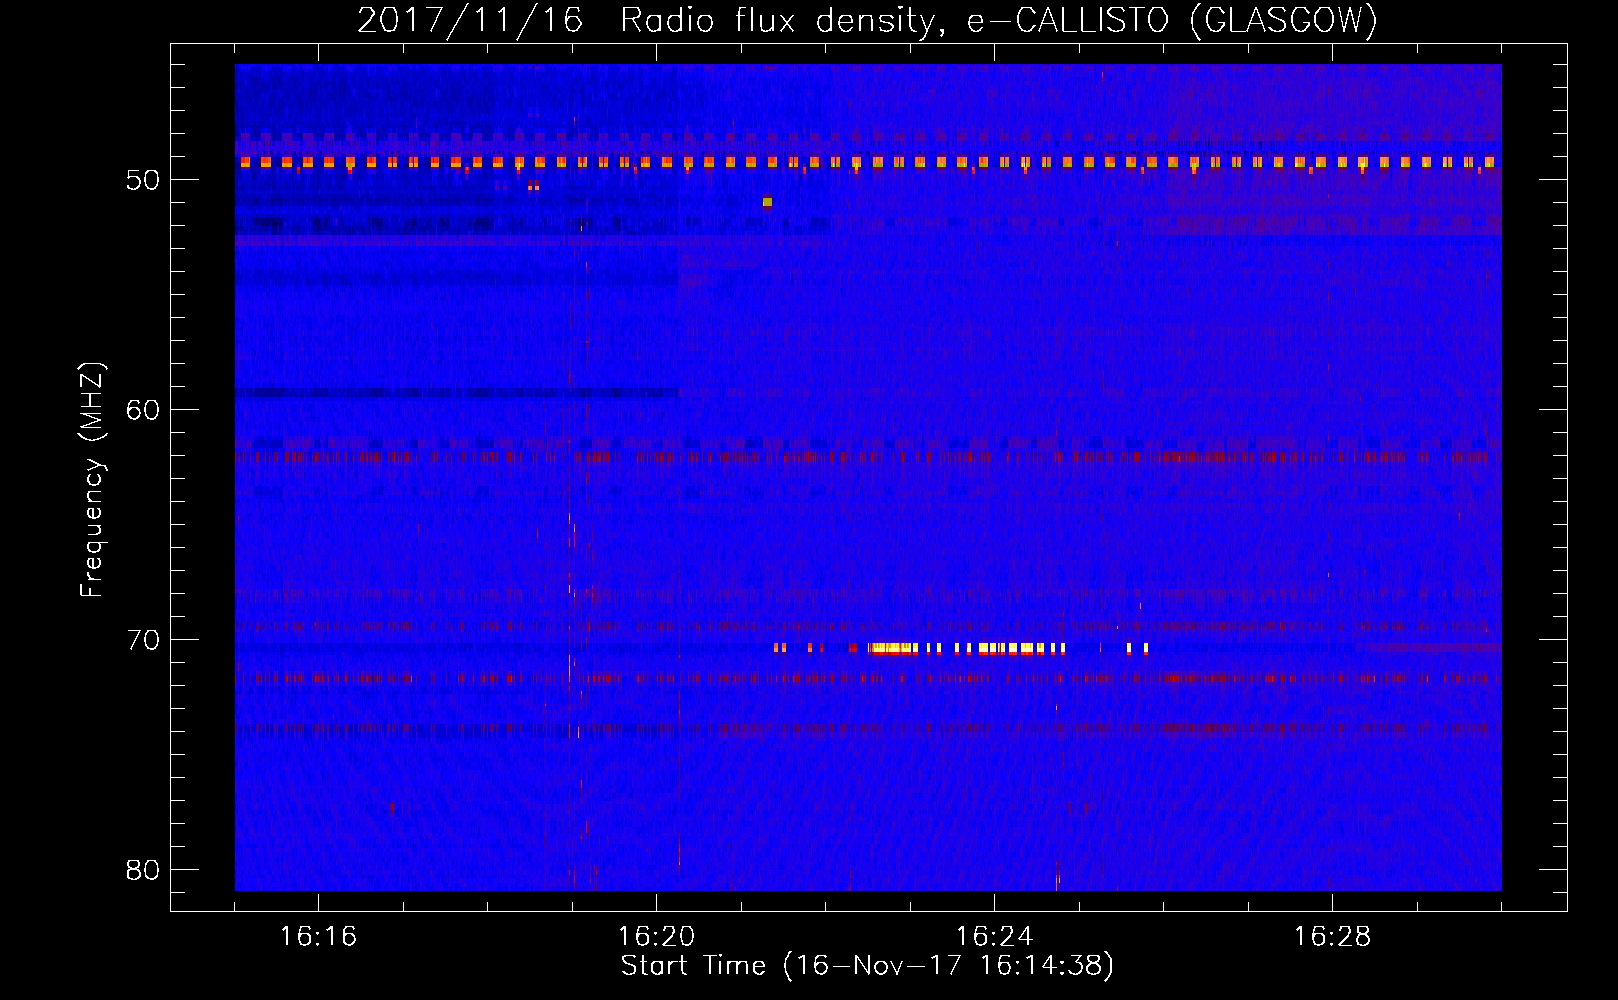Viewport: 1618px width, 1000px height.
Task: Click the 'e-CALLISTO (GLASGOW)' title text
Action: tap(1172, 20)
